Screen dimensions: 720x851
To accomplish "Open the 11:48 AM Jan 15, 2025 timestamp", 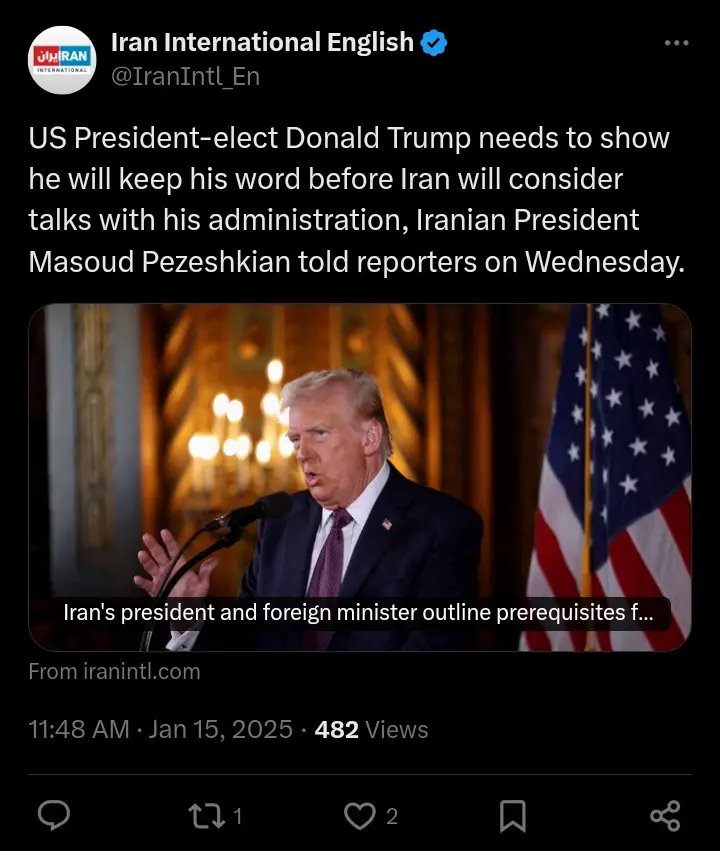I will click(160, 729).
